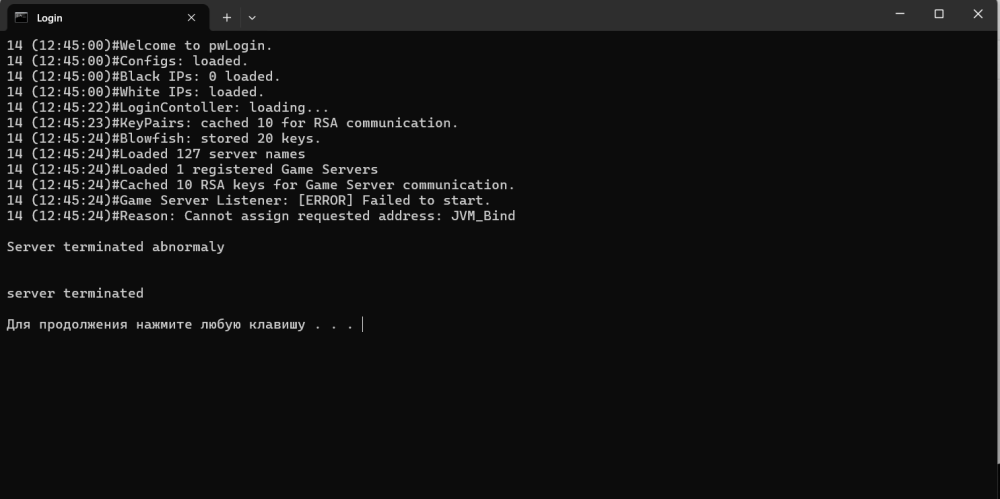Click the 'KeyPairs: cached 10' RSA line
The image size is (1000, 499).
tap(232, 123)
